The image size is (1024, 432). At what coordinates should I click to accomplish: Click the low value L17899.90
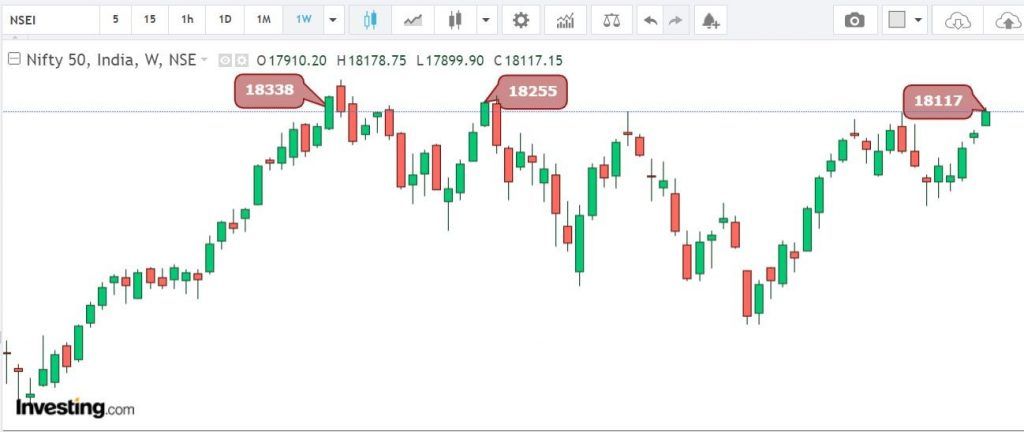coord(450,61)
